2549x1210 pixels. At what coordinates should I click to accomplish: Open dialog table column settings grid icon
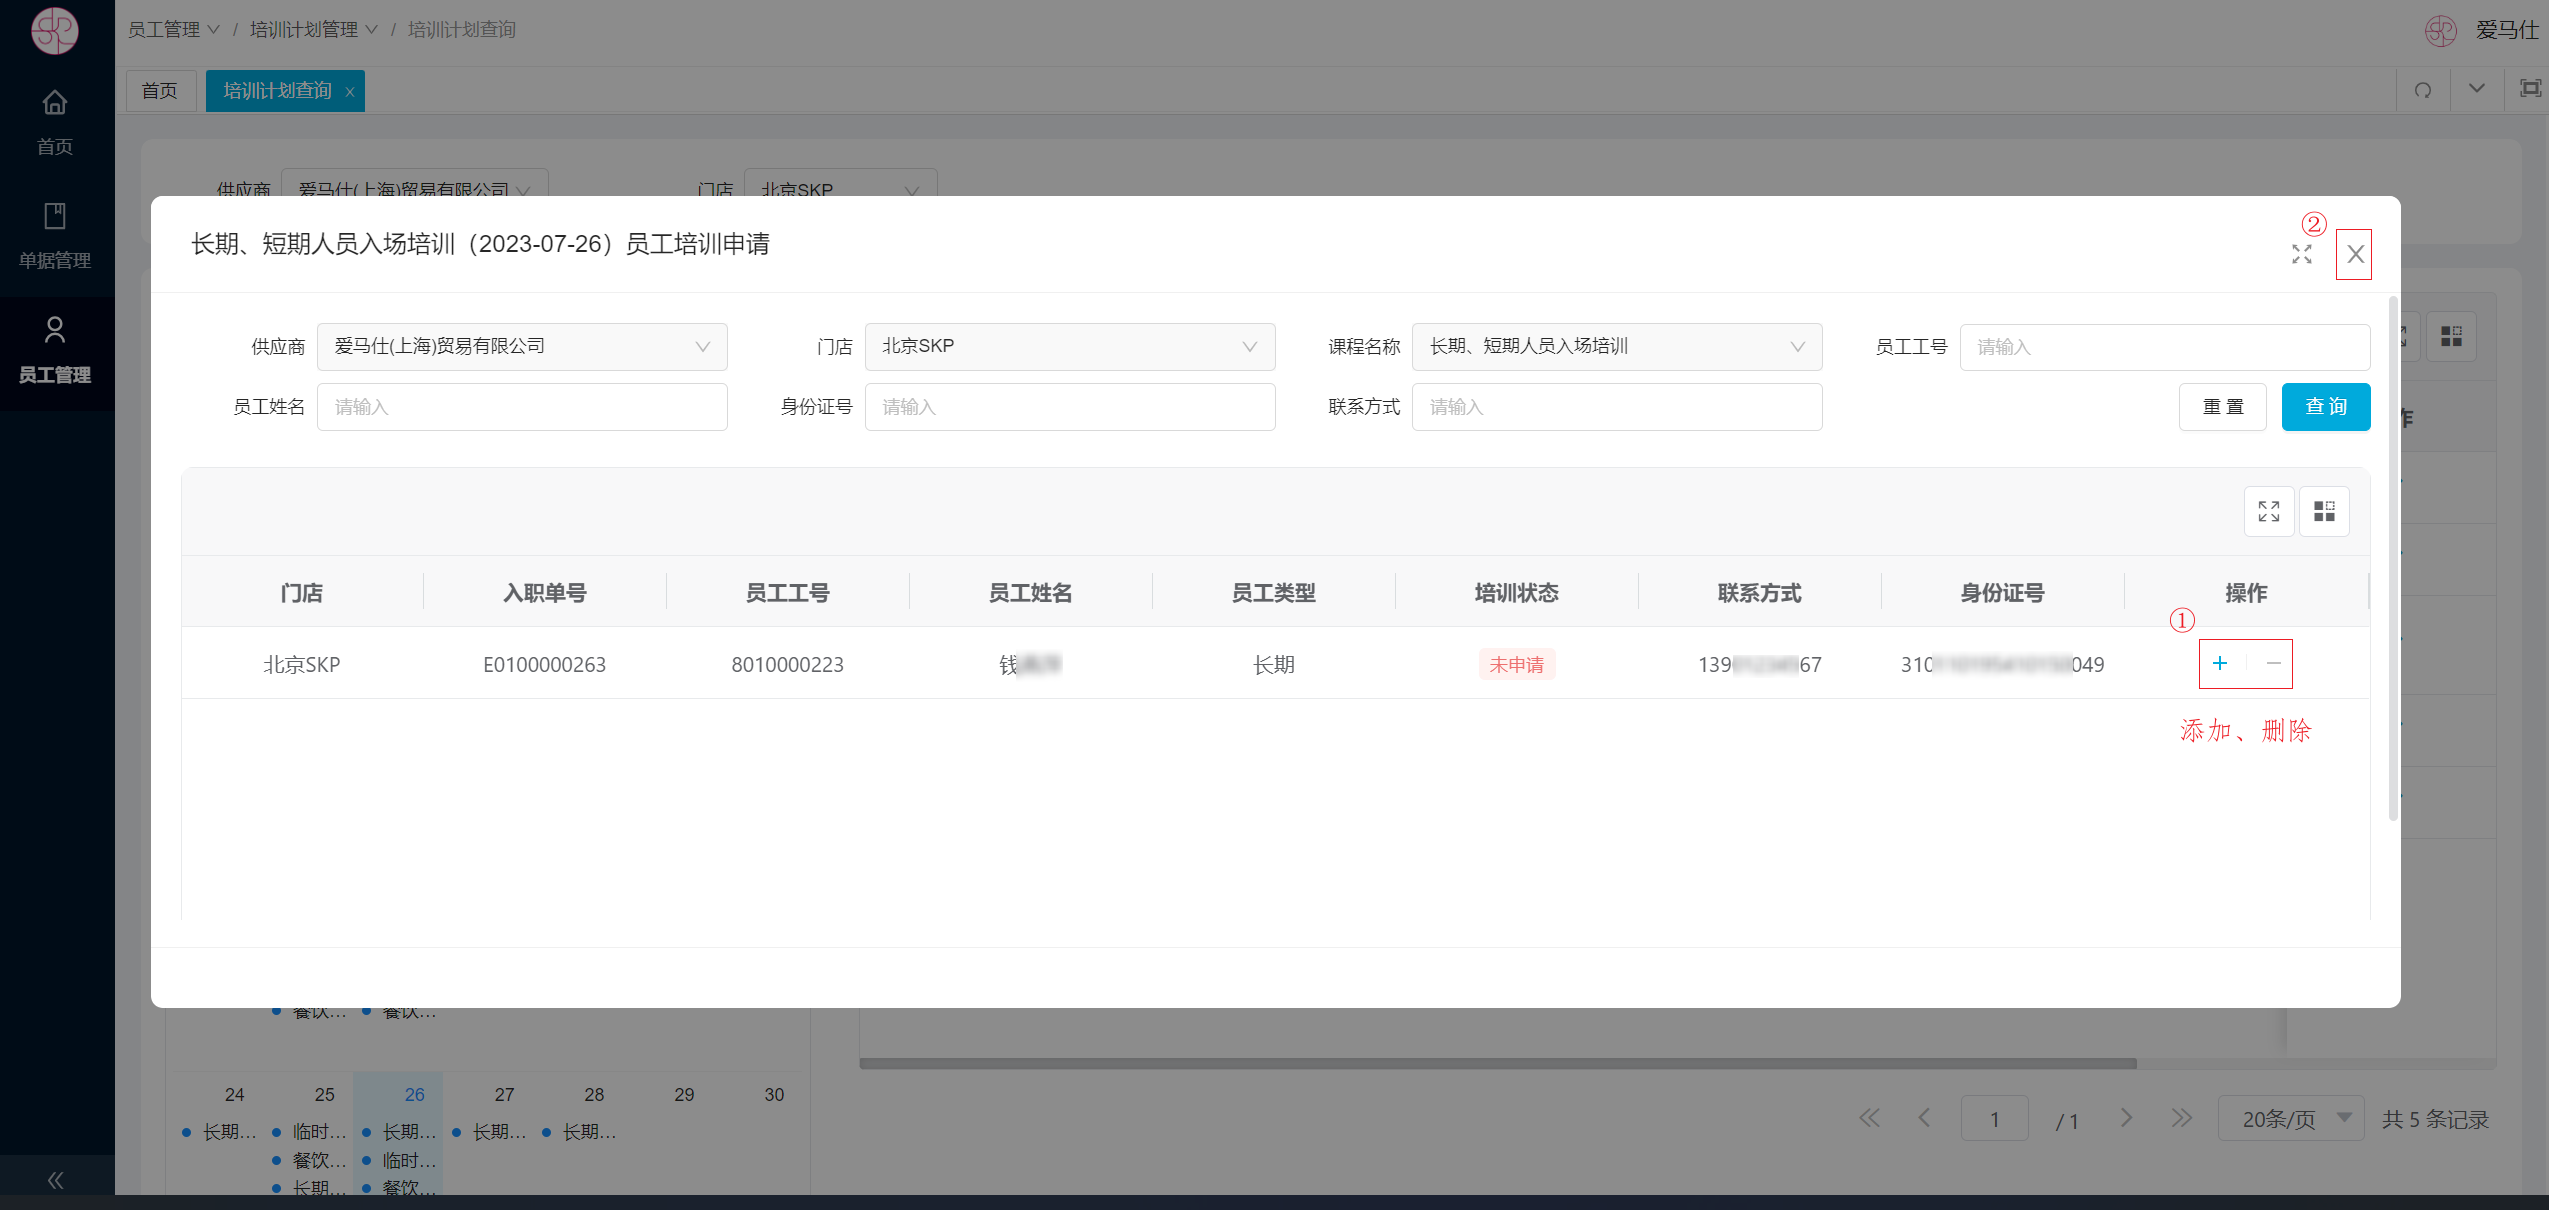pos(2324,512)
